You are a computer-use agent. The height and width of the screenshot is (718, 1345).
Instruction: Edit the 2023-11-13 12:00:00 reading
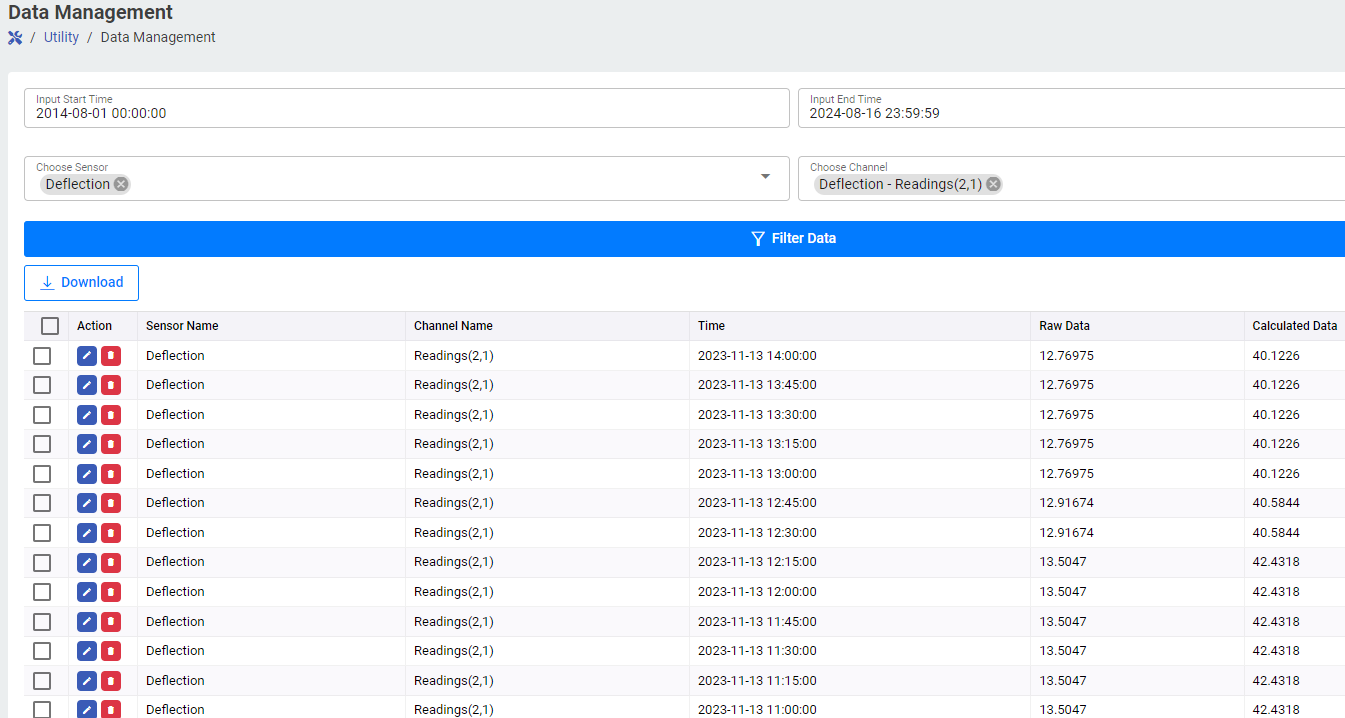(x=87, y=592)
